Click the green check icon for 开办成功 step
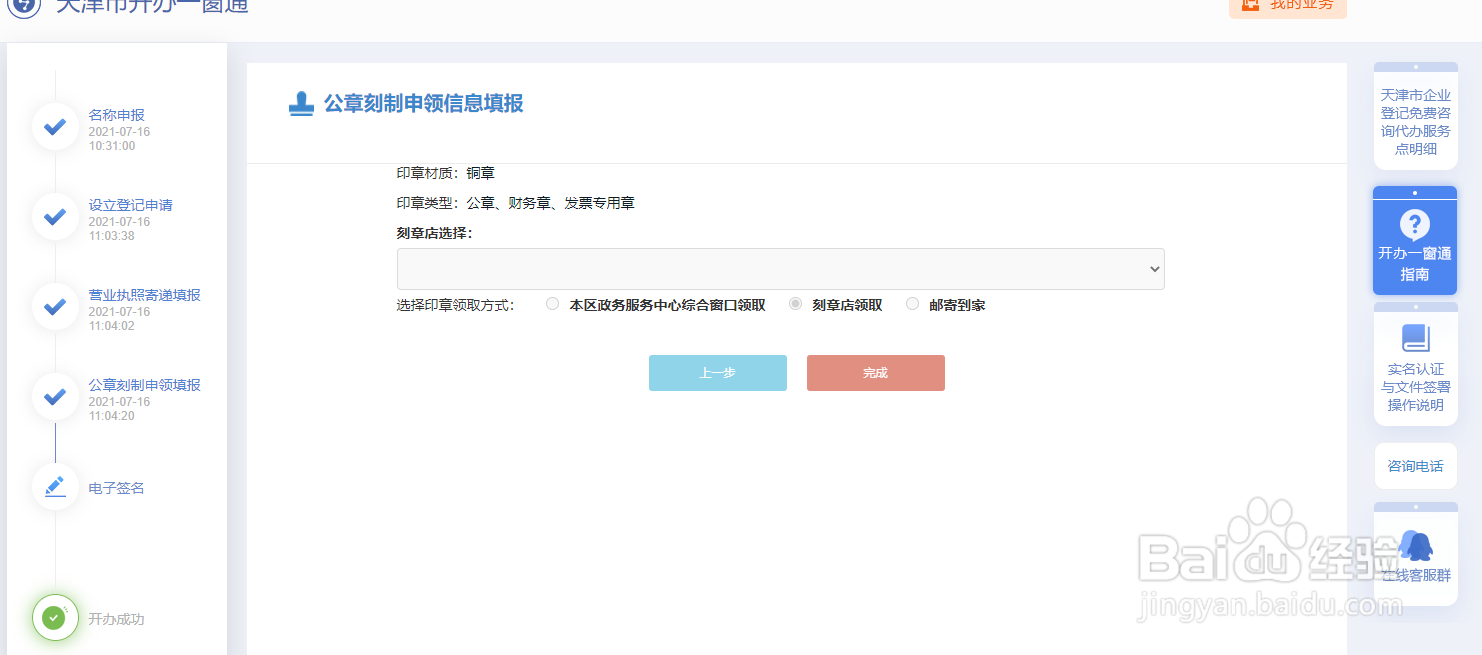Viewport: 1482px width, 655px height. (54, 617)
